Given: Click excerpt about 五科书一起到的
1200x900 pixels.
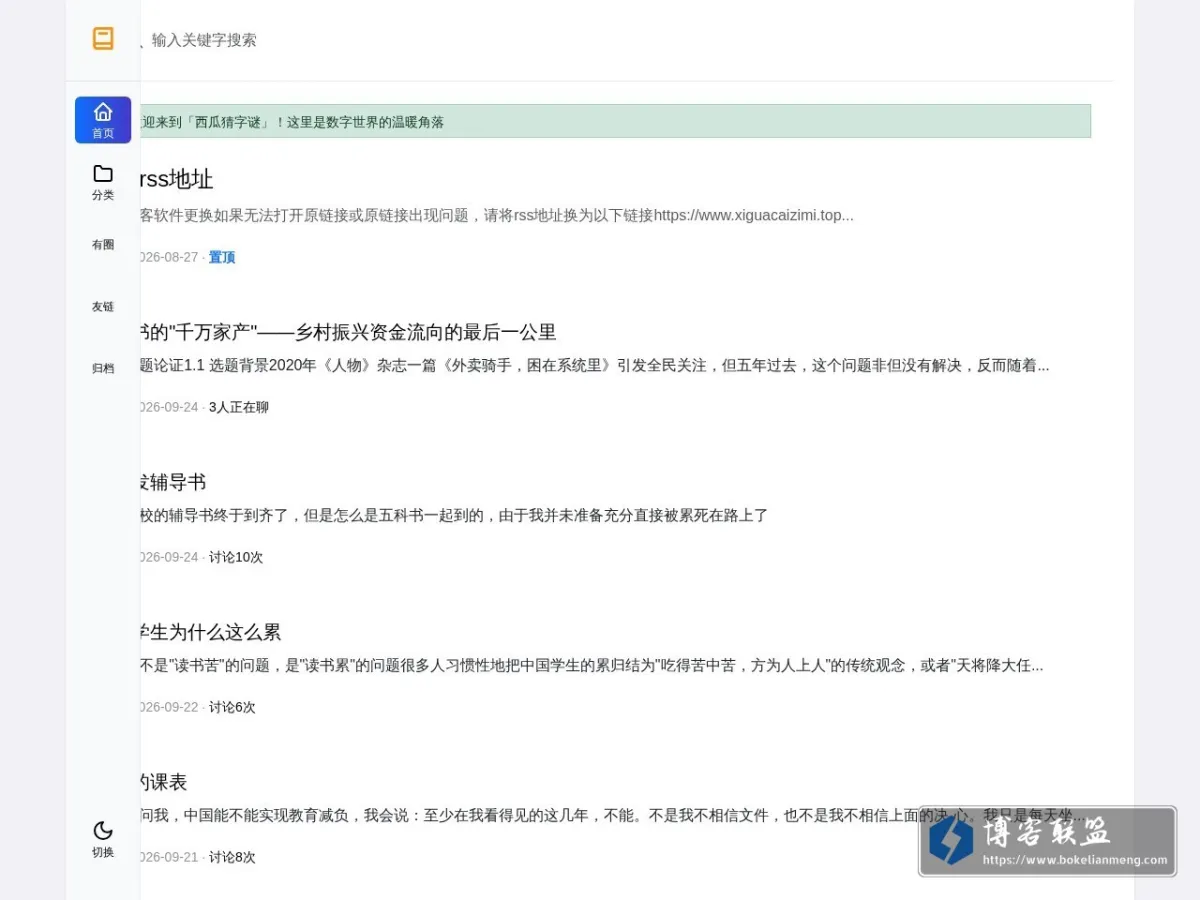Looking at the screenshot, I should tap(454, 515).
